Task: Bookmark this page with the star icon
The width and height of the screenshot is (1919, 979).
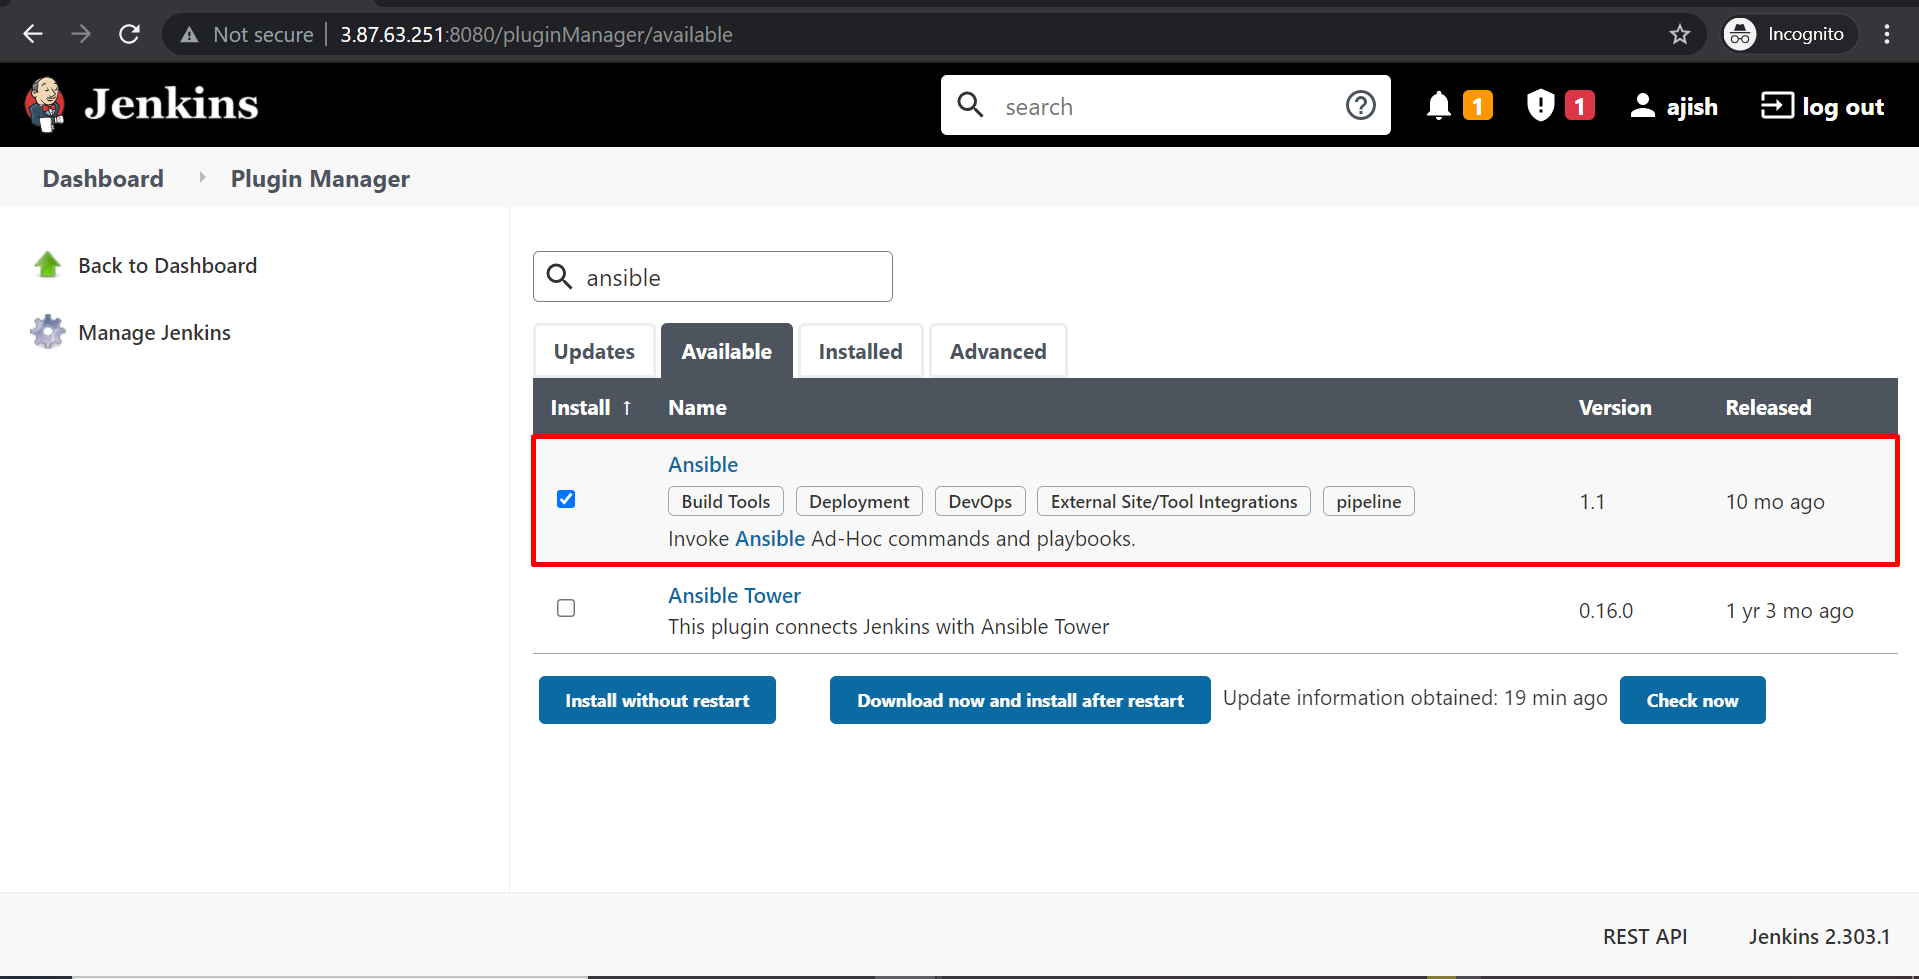Action: pos(1680,35)
